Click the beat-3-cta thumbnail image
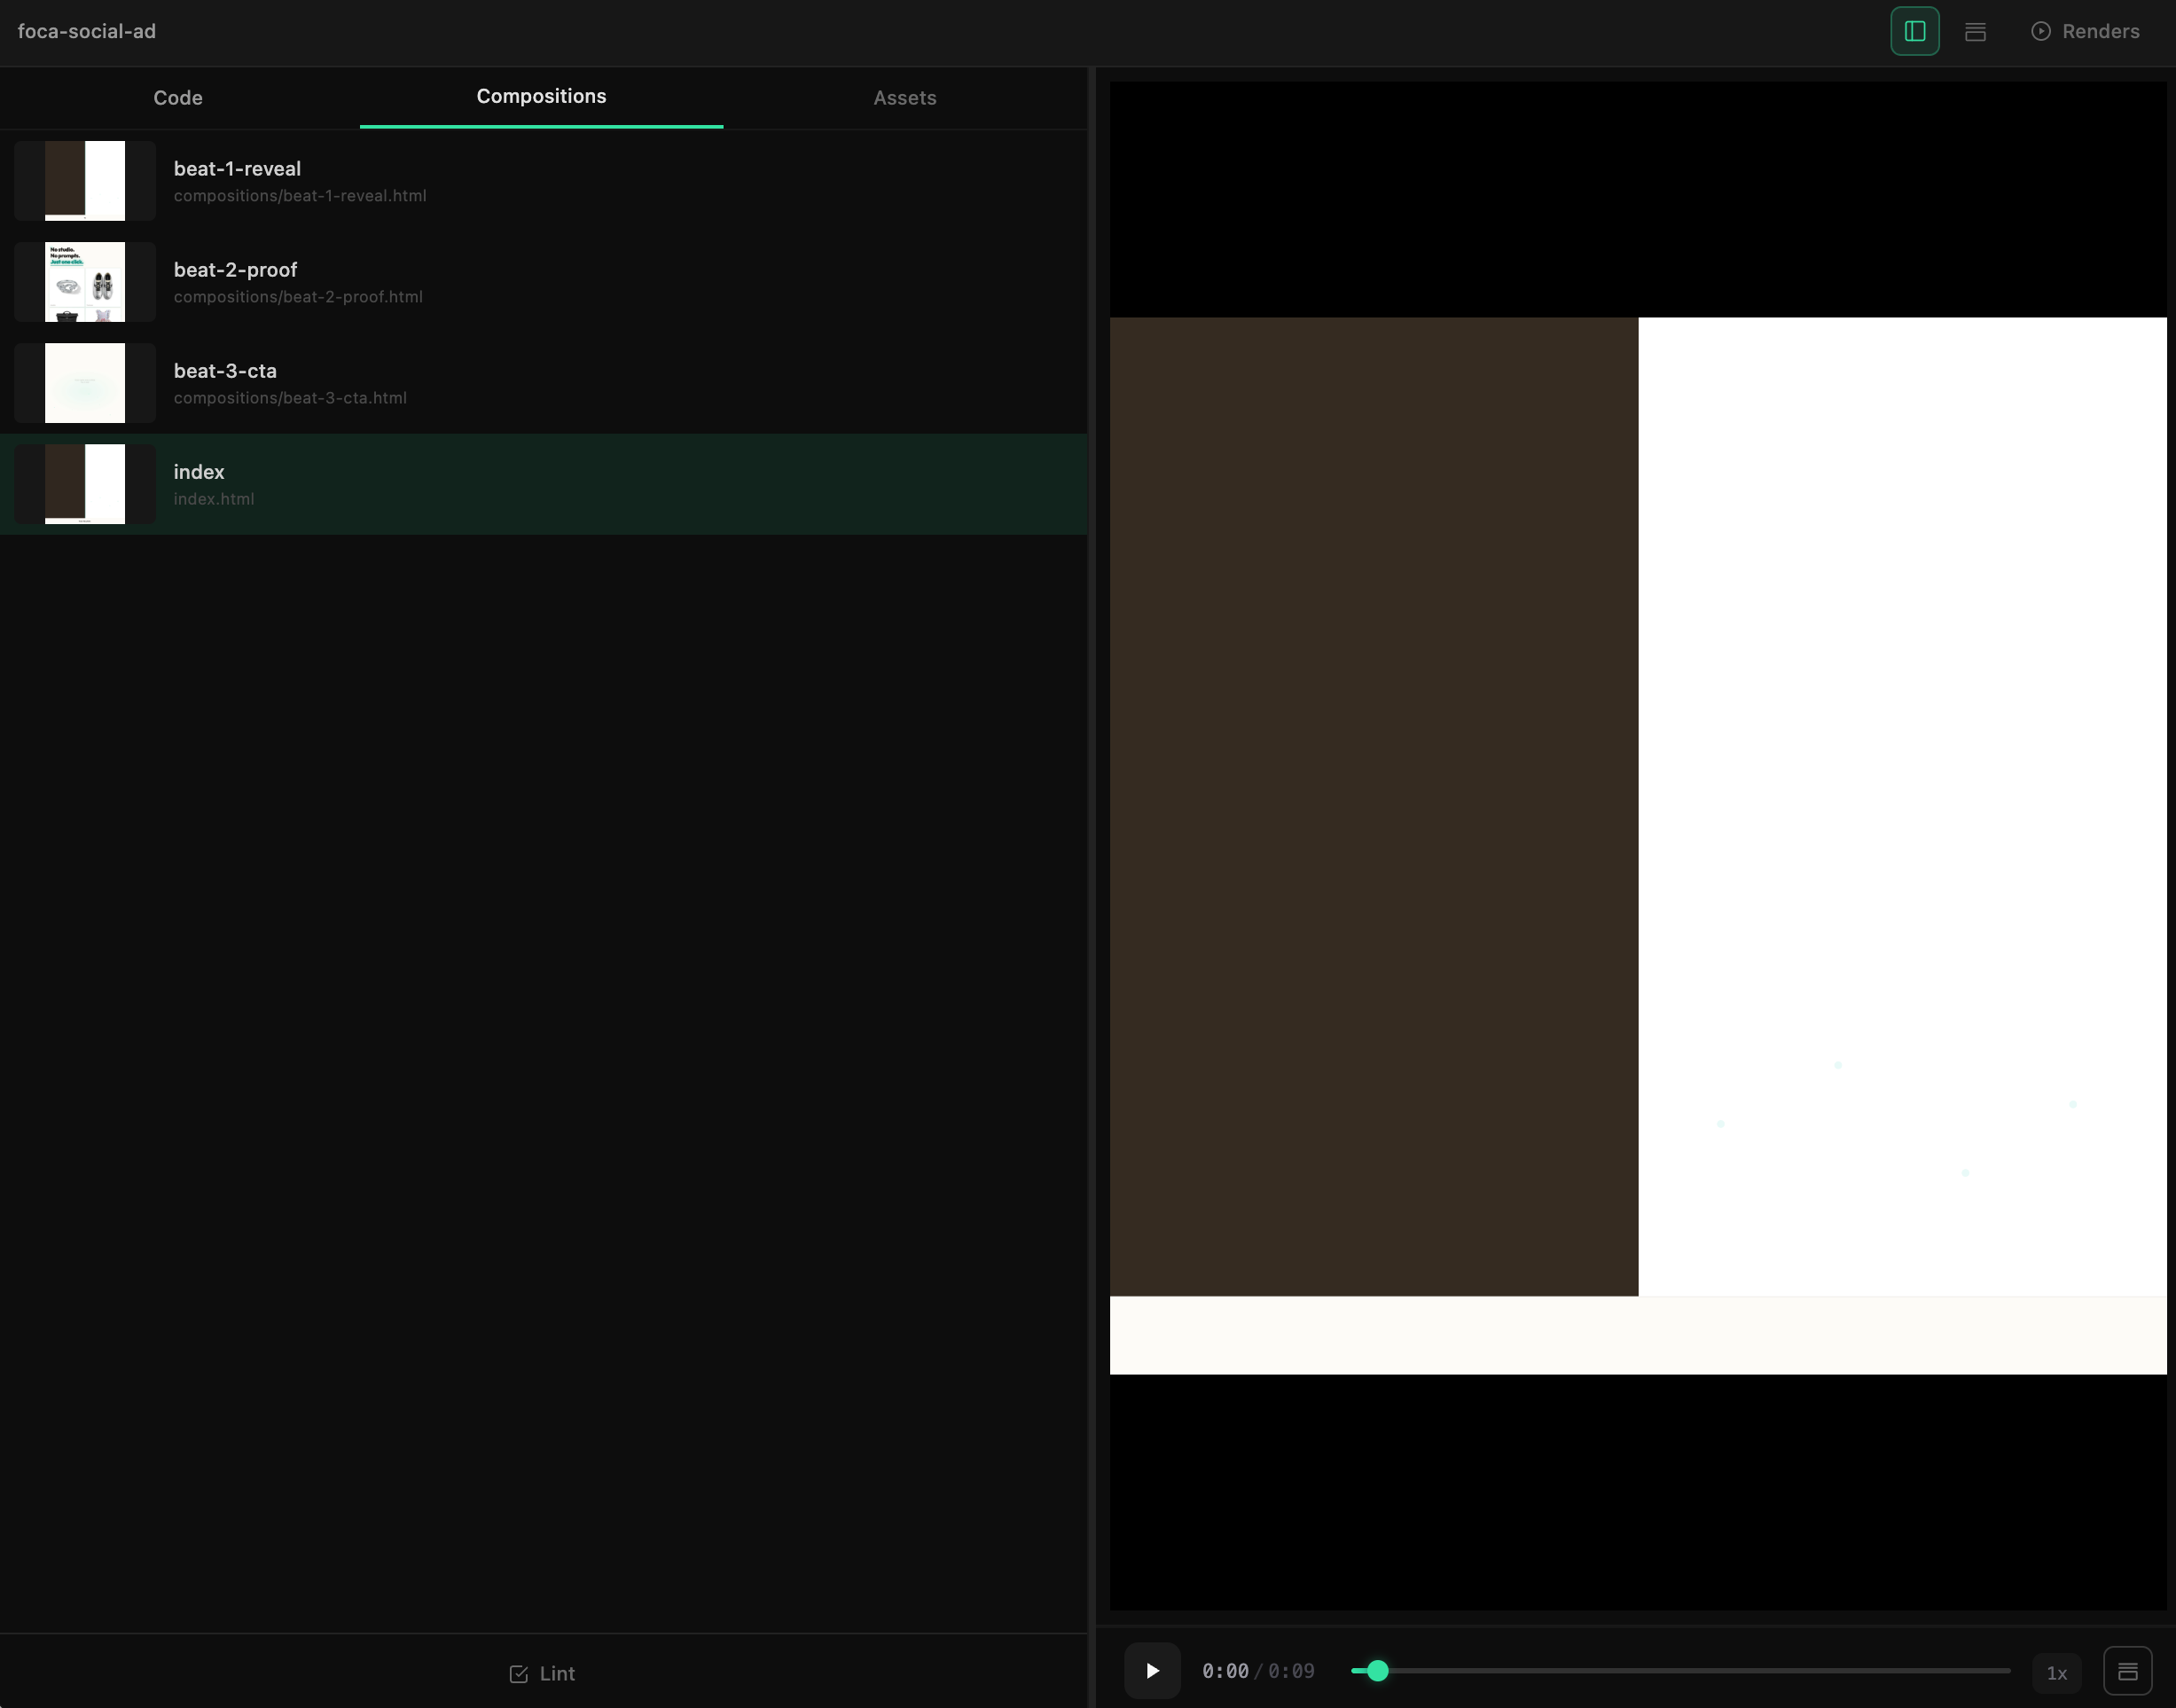Viewport: 2176px width, 1708px height. coord(85,383)
